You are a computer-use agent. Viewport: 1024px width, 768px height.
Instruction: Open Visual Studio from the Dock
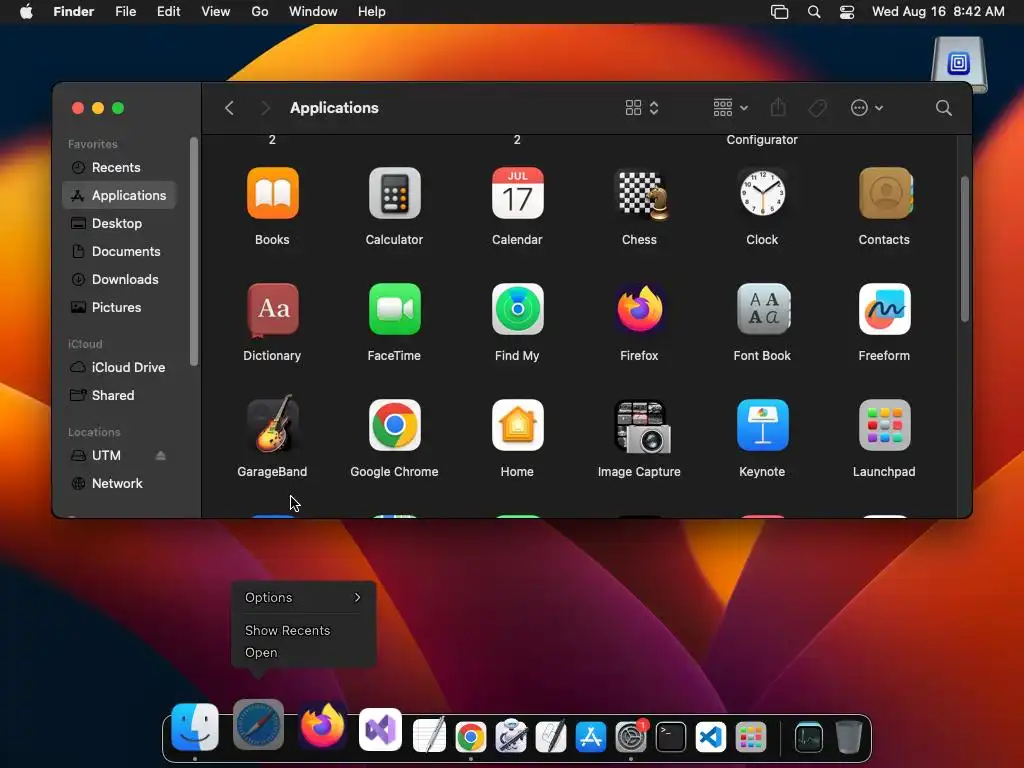click(x=380, y=729)
